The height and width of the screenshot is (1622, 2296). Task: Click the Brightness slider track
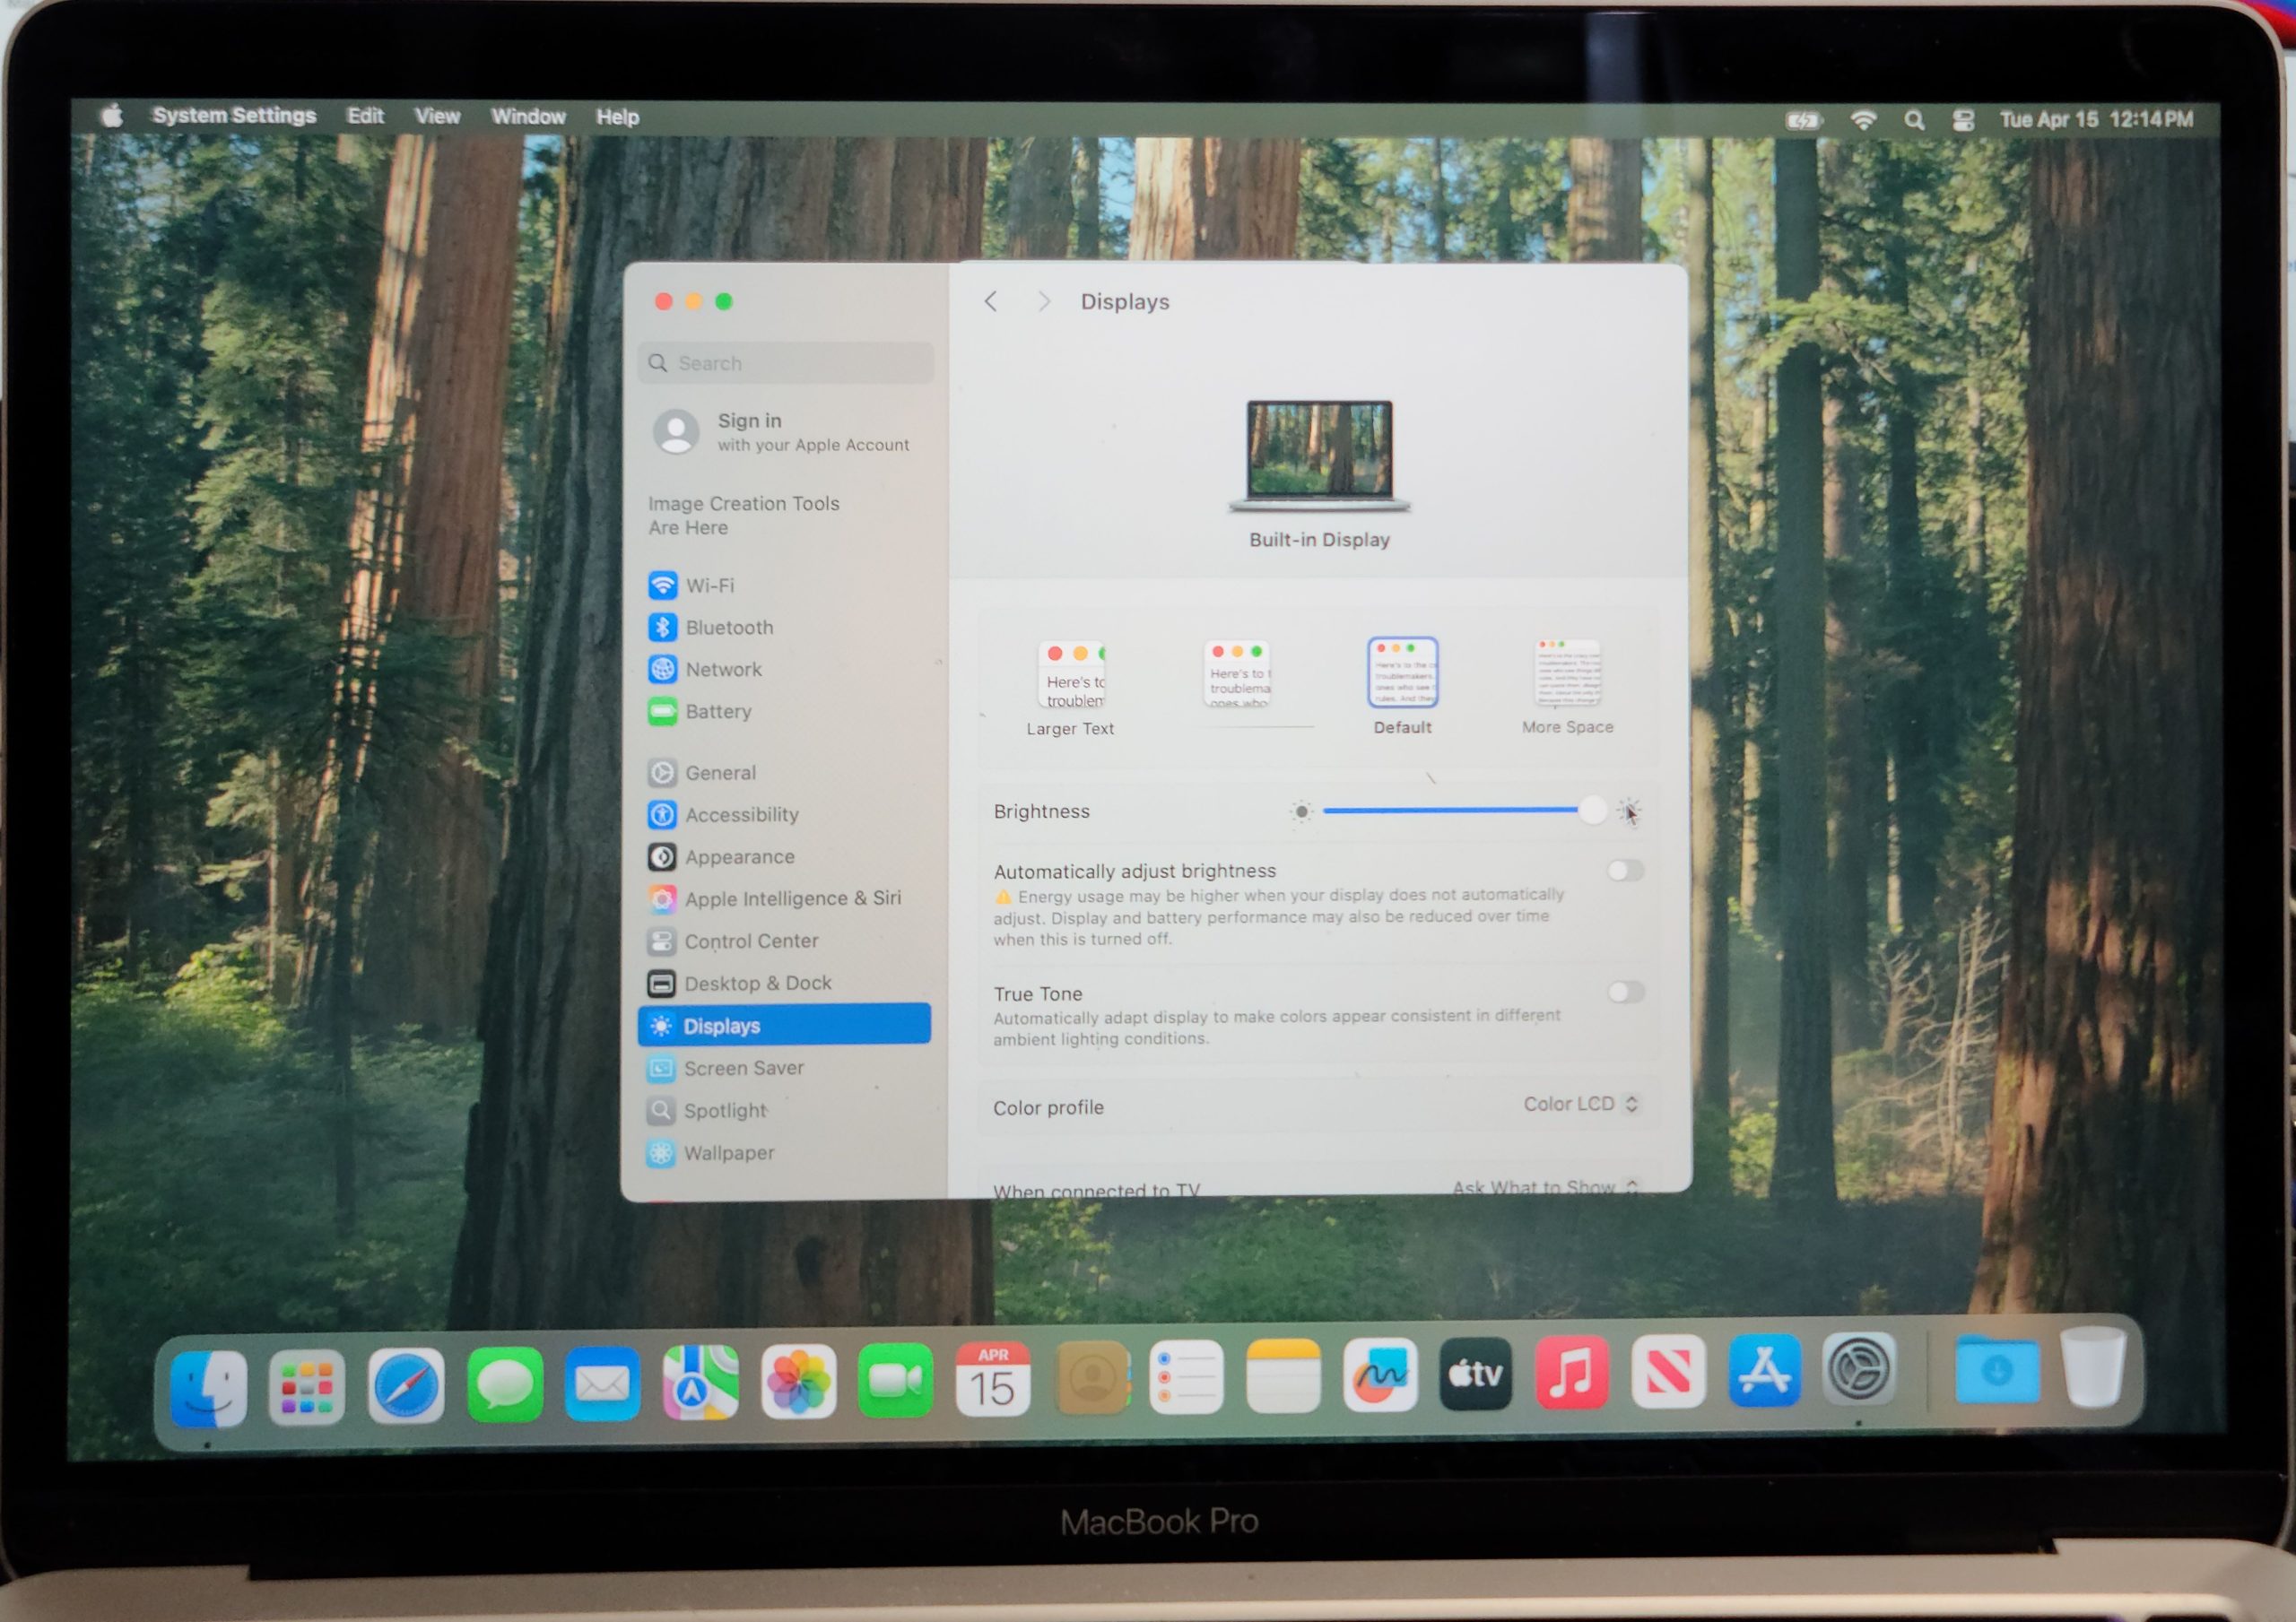point(1450,810)
